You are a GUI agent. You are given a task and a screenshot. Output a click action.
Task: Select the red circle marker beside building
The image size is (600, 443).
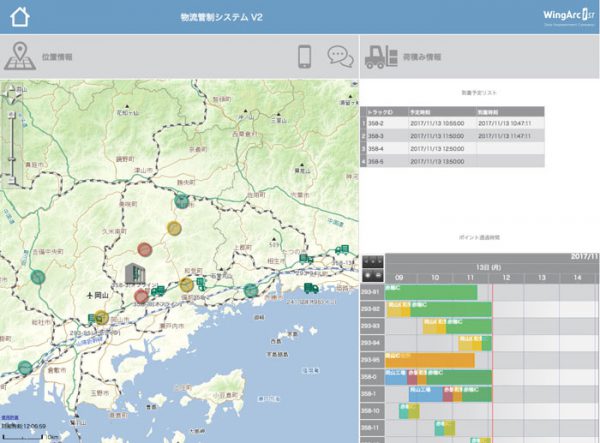[143, 295]
